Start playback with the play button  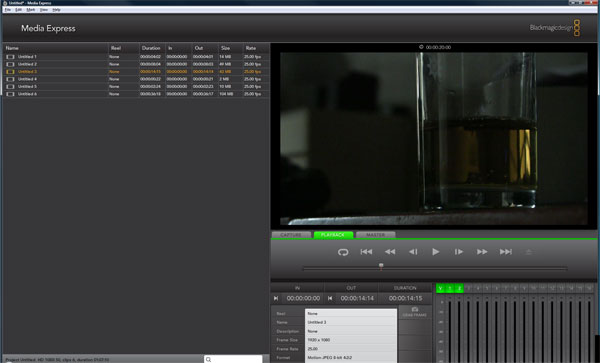point(435,252)
